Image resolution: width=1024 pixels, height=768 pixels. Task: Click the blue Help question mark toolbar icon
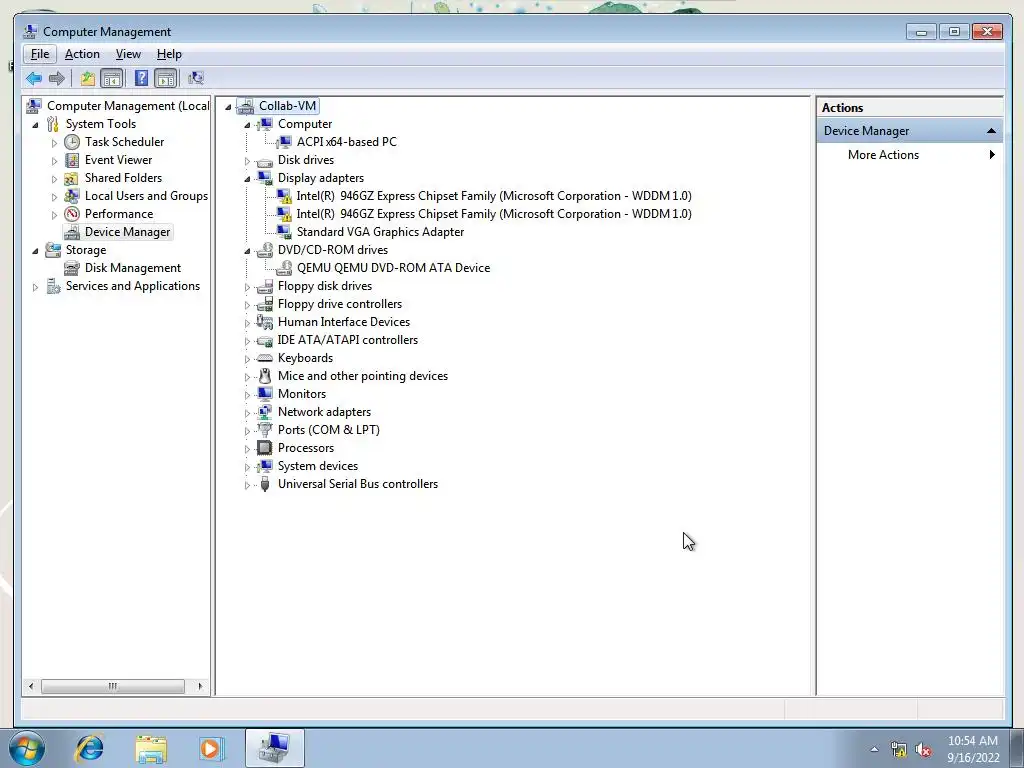141,79
